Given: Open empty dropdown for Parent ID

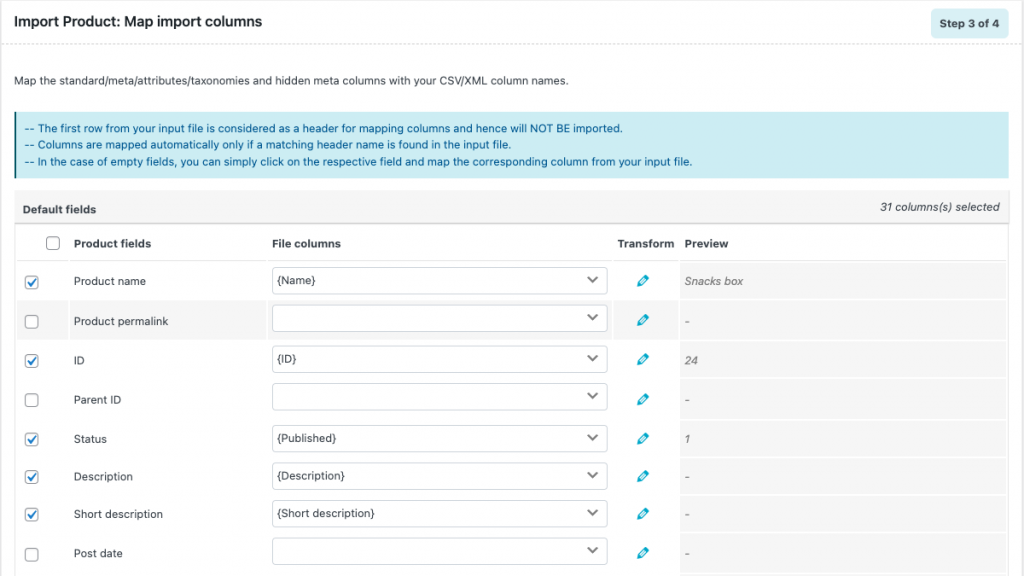Looking at the screenshot, I should 440,396.
